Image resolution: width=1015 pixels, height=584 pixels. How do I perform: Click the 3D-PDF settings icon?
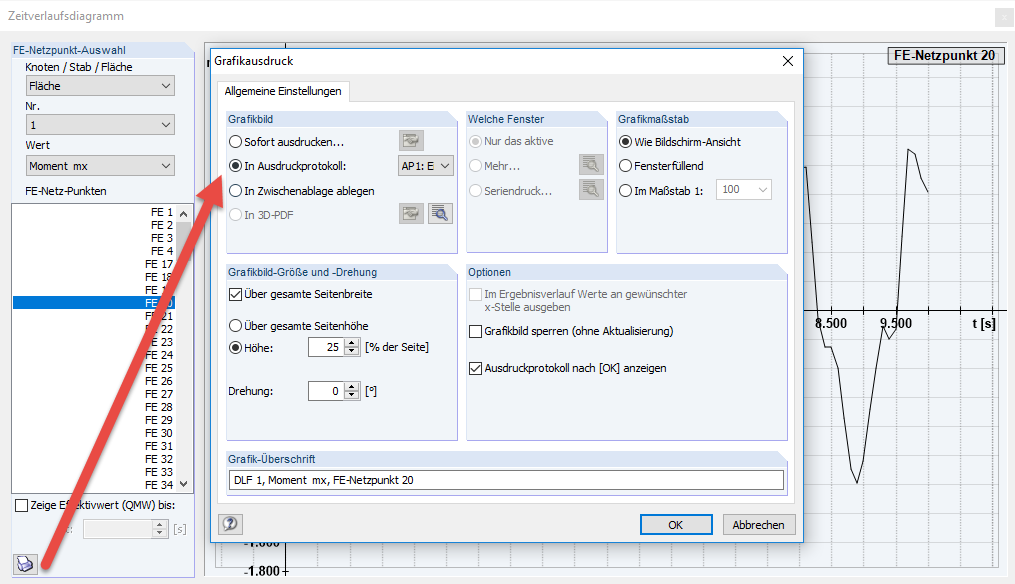[411, 214]
